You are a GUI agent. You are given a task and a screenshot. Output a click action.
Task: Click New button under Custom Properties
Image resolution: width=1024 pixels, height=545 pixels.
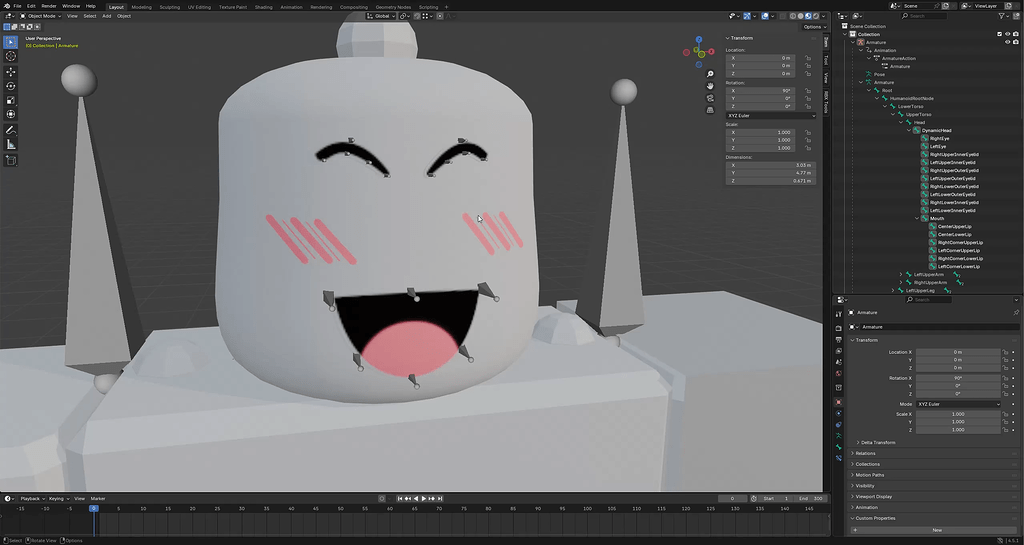(x=936, y=530)
